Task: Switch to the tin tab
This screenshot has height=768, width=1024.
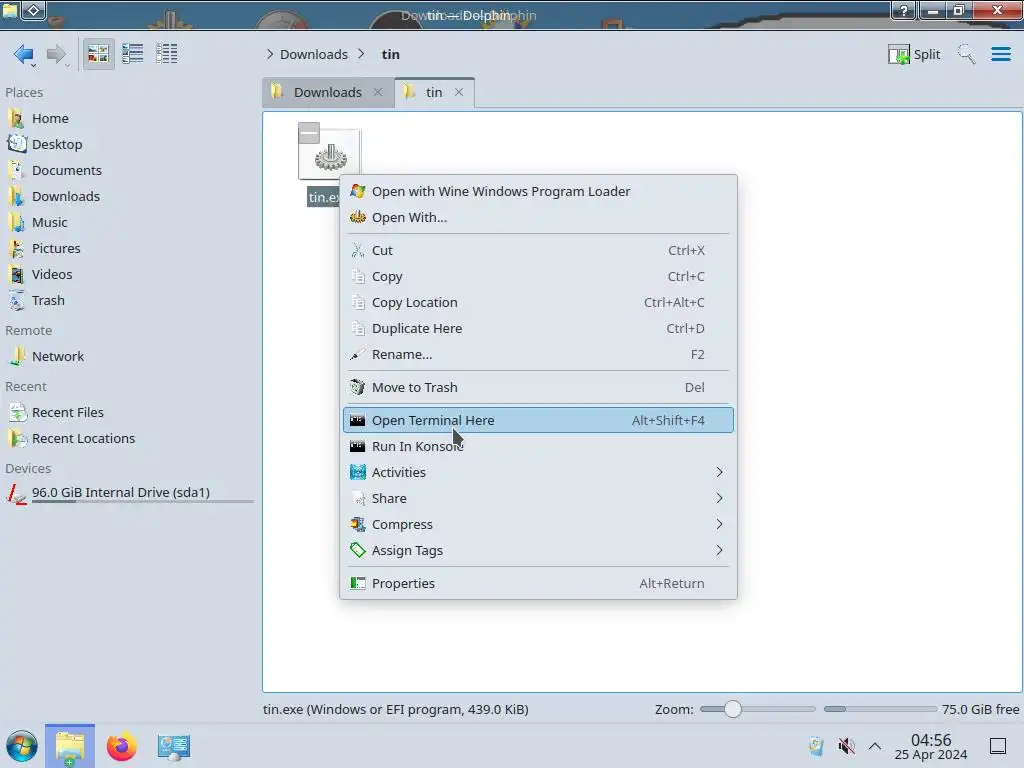Action: coord(434,93)
